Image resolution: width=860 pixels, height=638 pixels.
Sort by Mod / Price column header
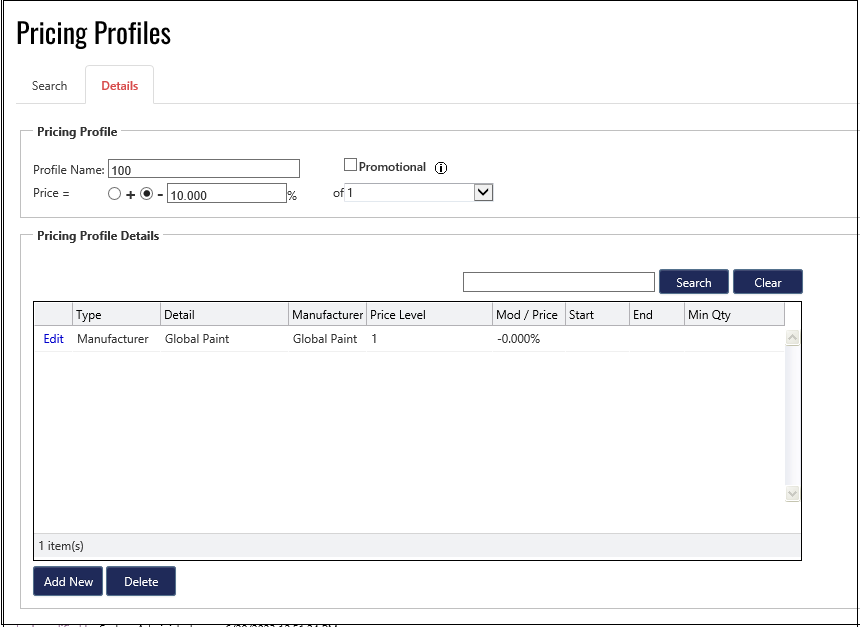(528, 314)
